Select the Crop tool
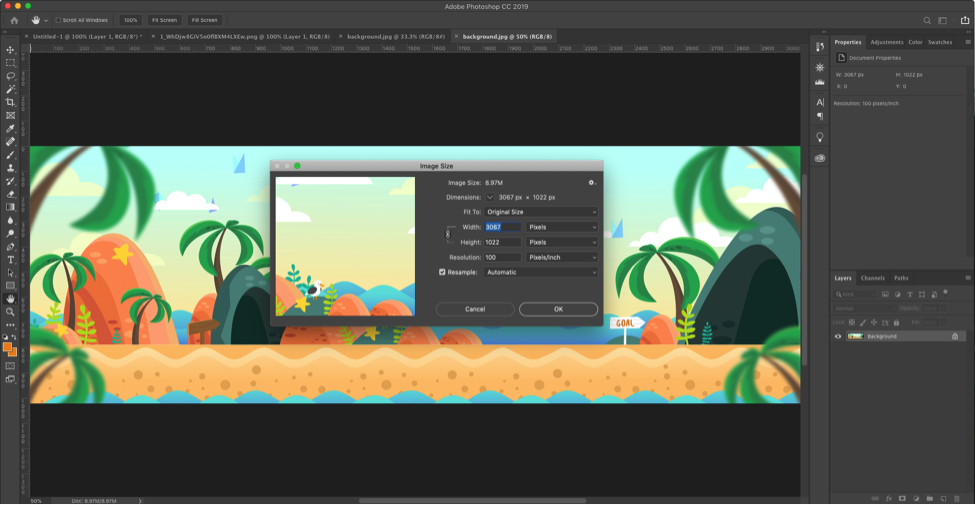Screen dimensions: 975x505 [x=11, y=102]
